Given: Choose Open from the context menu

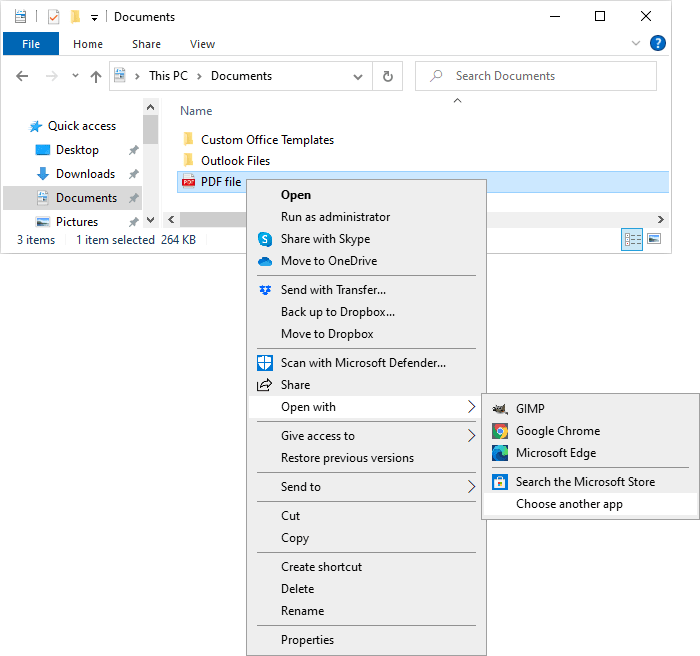Looking at the screenshot, I should (366, 195).
